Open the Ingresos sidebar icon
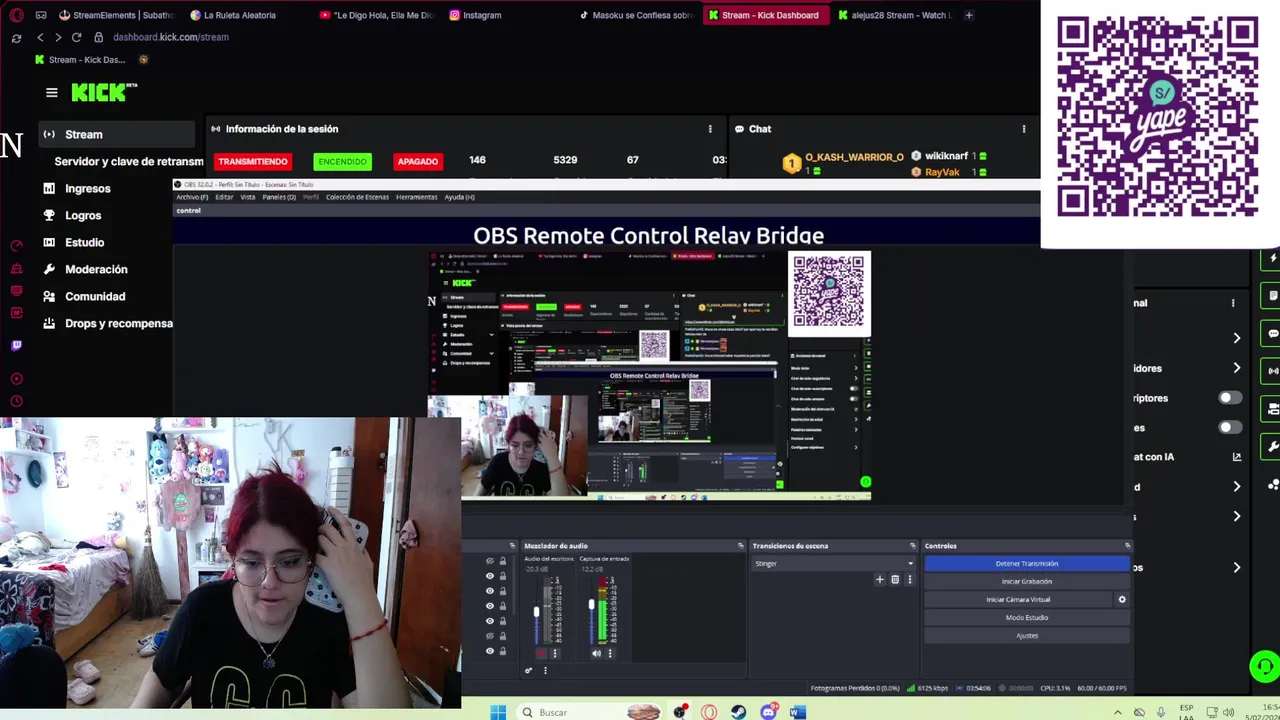Viewport: 1280px width, 720px height. (x=49, y=188)
